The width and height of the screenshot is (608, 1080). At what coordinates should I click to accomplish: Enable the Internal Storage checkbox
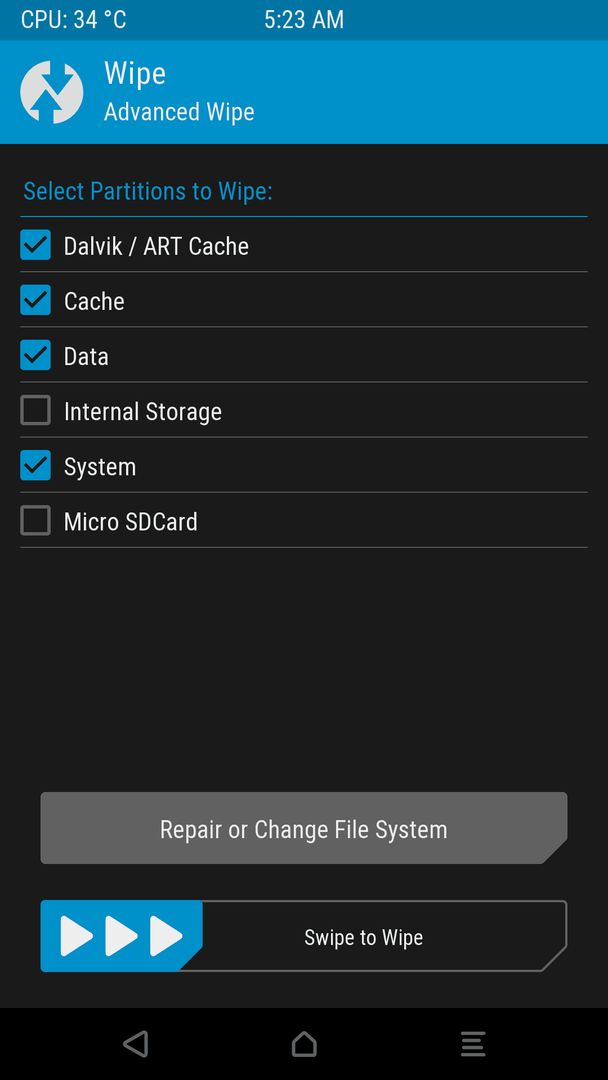[x=35, y=410]
